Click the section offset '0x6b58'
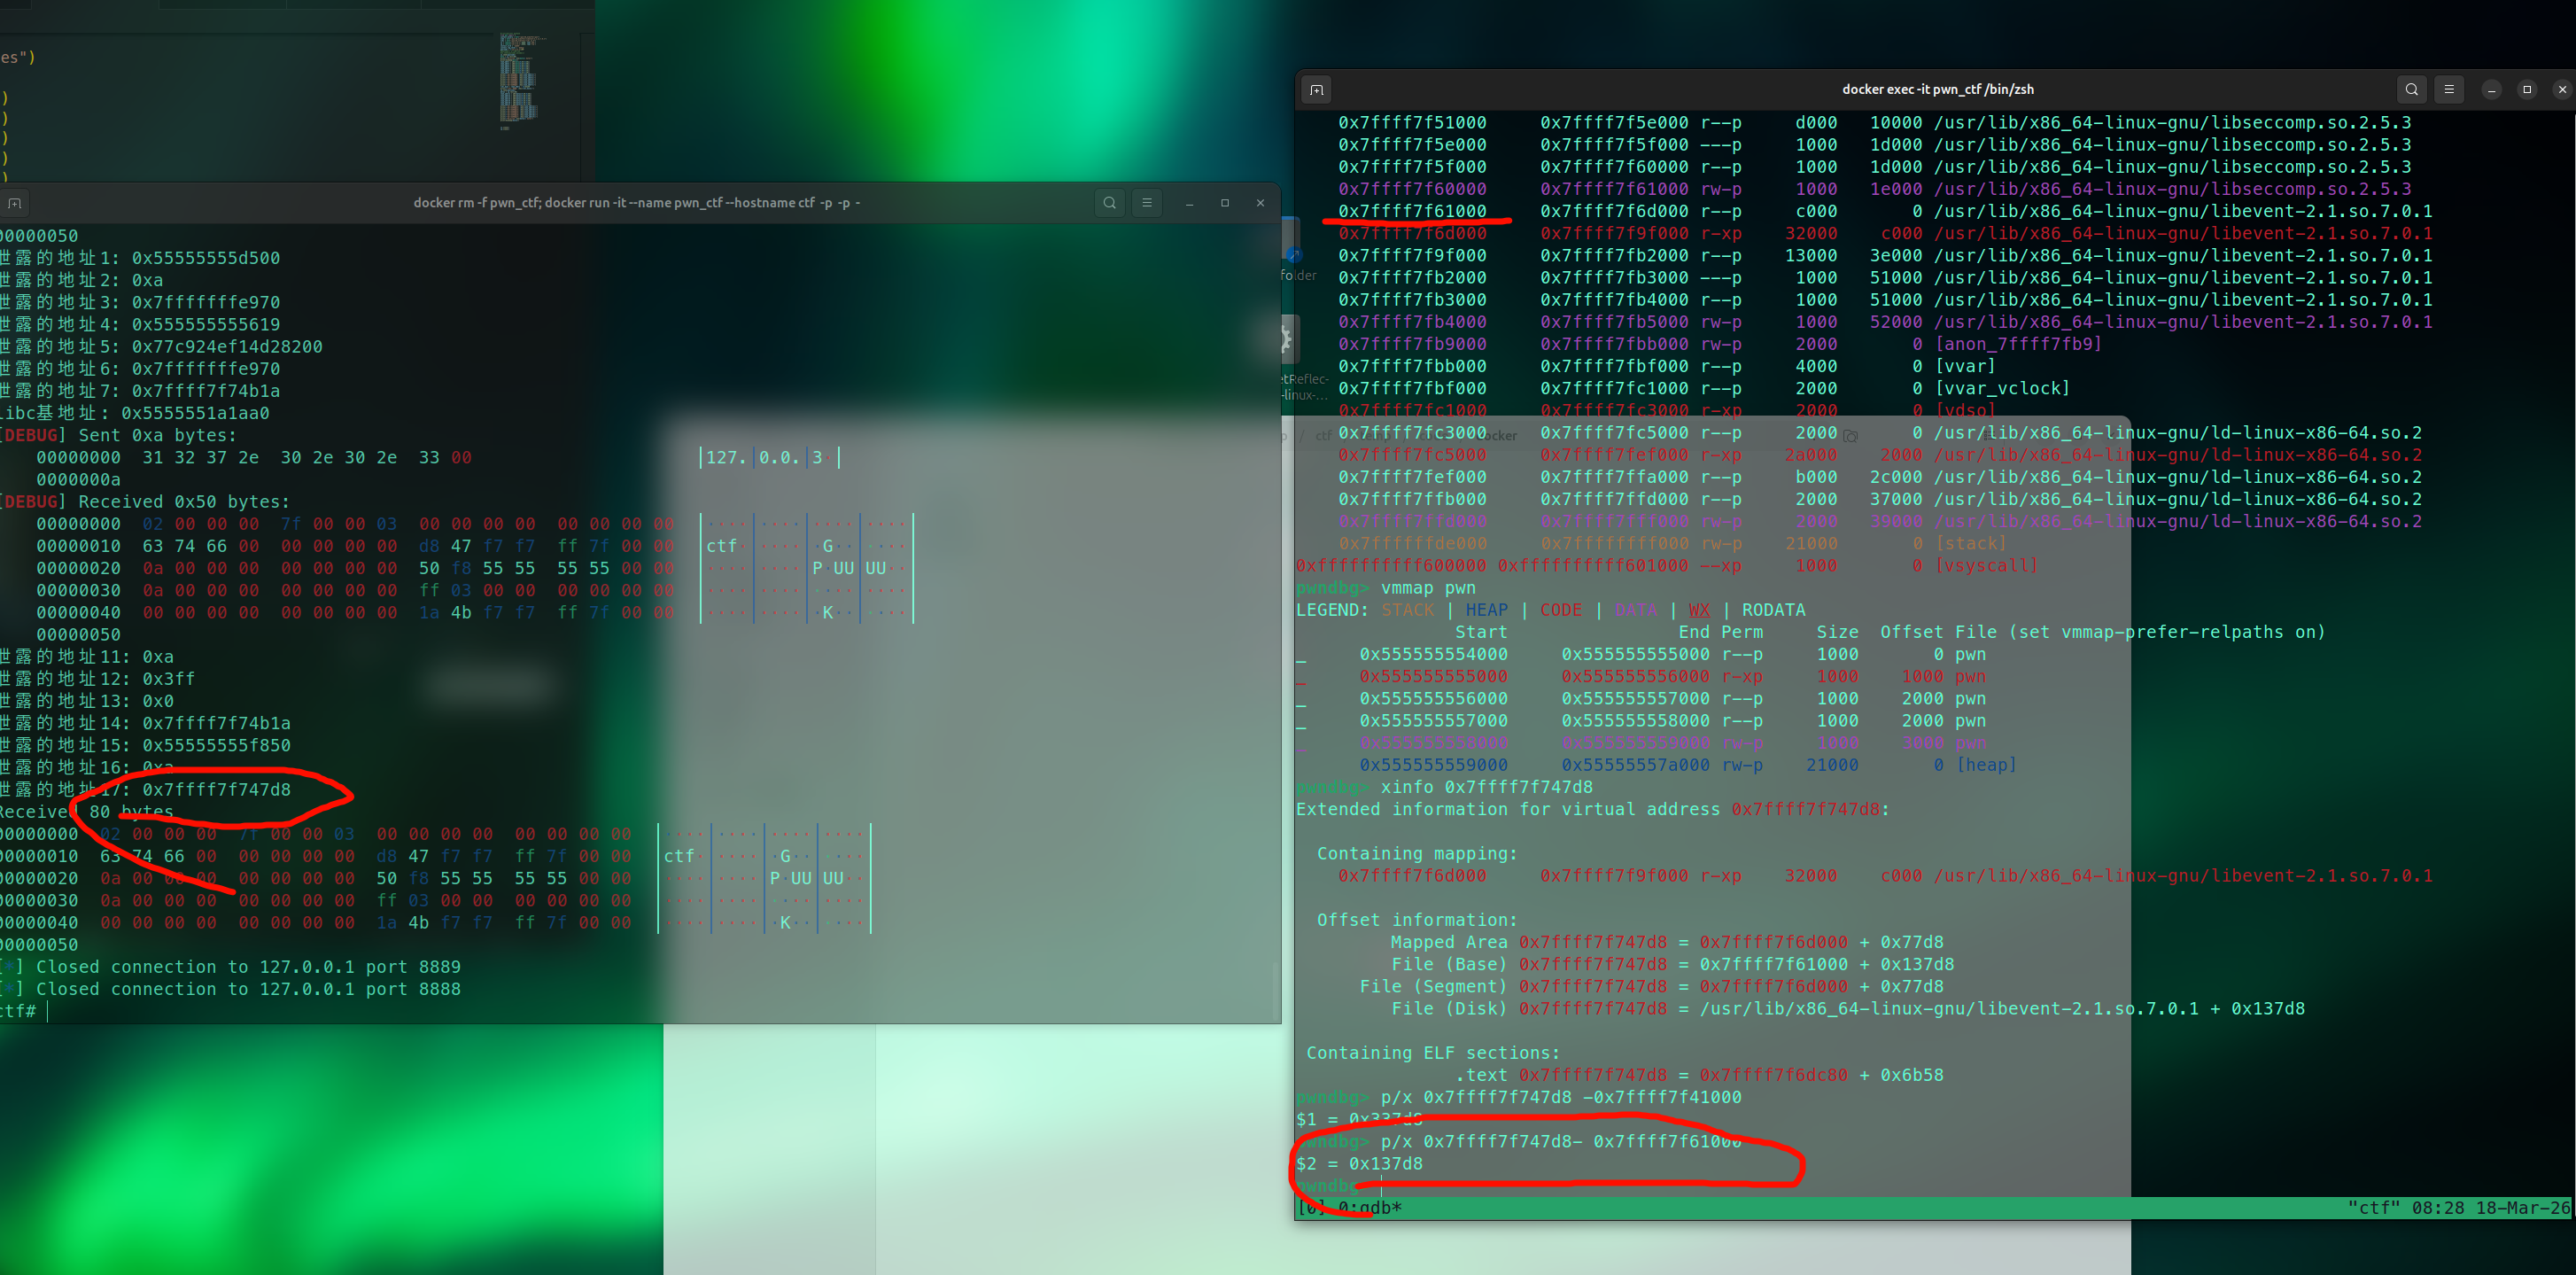Screen dimensions: 2576x1275 (1912, 1075)
